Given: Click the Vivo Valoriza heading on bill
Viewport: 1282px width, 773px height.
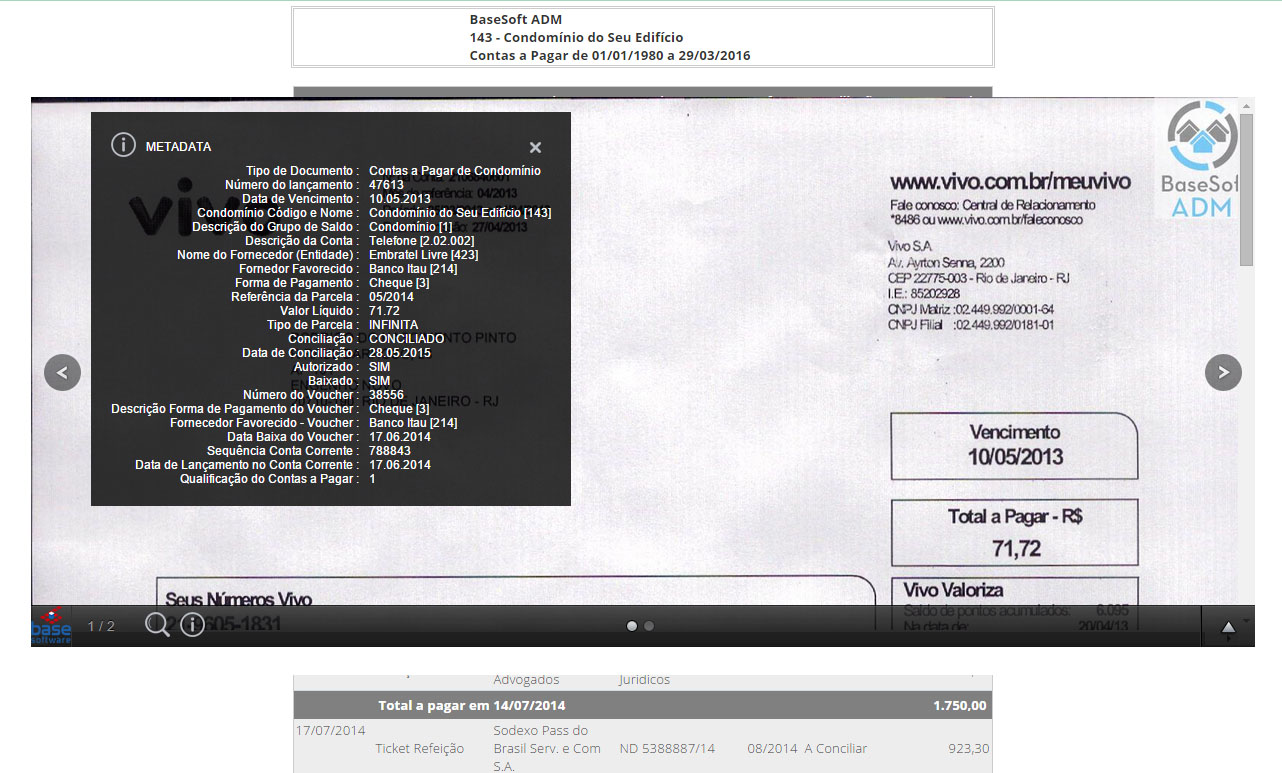Looking at the screenshot, I should coord(953,590).
